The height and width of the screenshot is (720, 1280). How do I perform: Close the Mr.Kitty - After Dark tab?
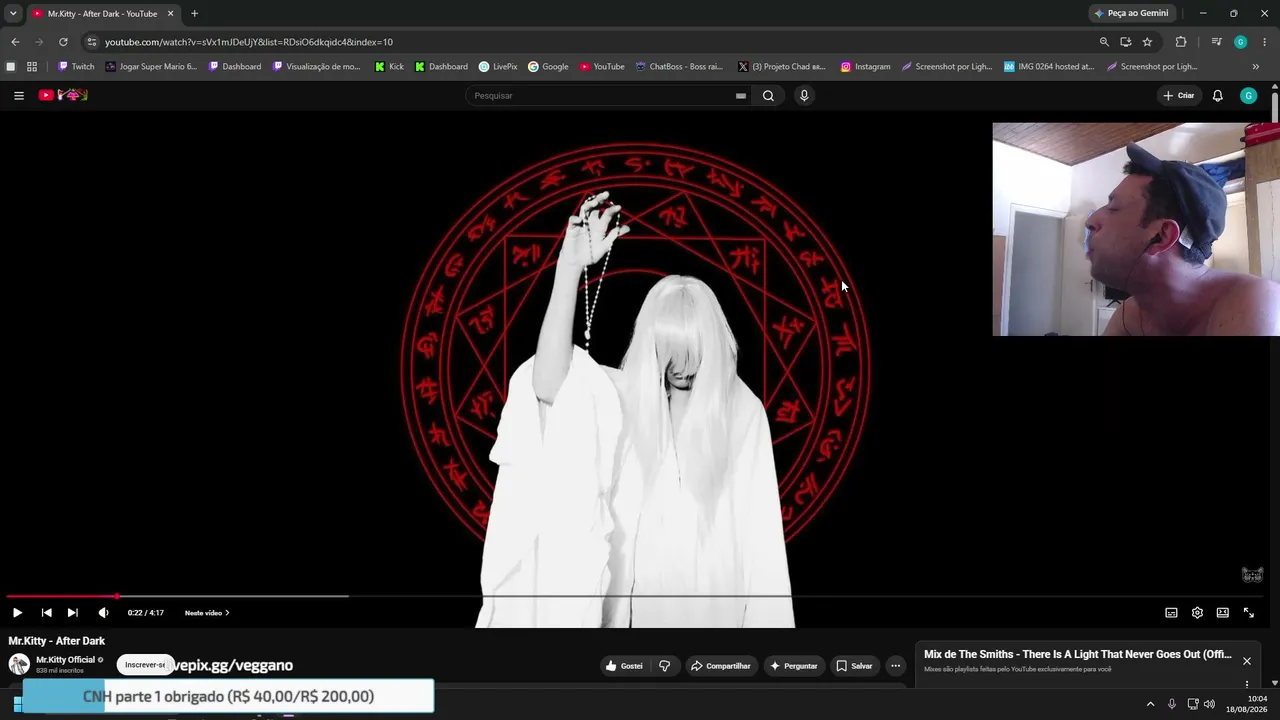coord(170,14)
